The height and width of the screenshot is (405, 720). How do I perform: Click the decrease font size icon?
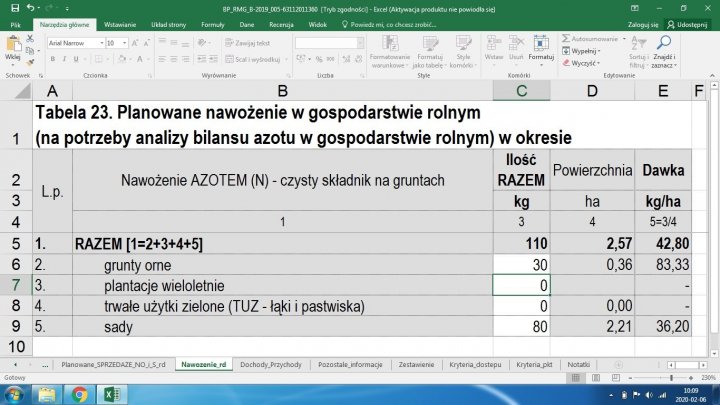(146, 43)
